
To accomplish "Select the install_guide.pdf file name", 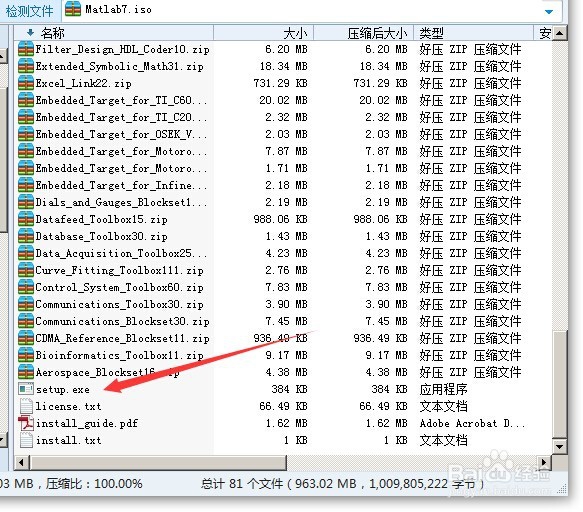I will [87, 424].
